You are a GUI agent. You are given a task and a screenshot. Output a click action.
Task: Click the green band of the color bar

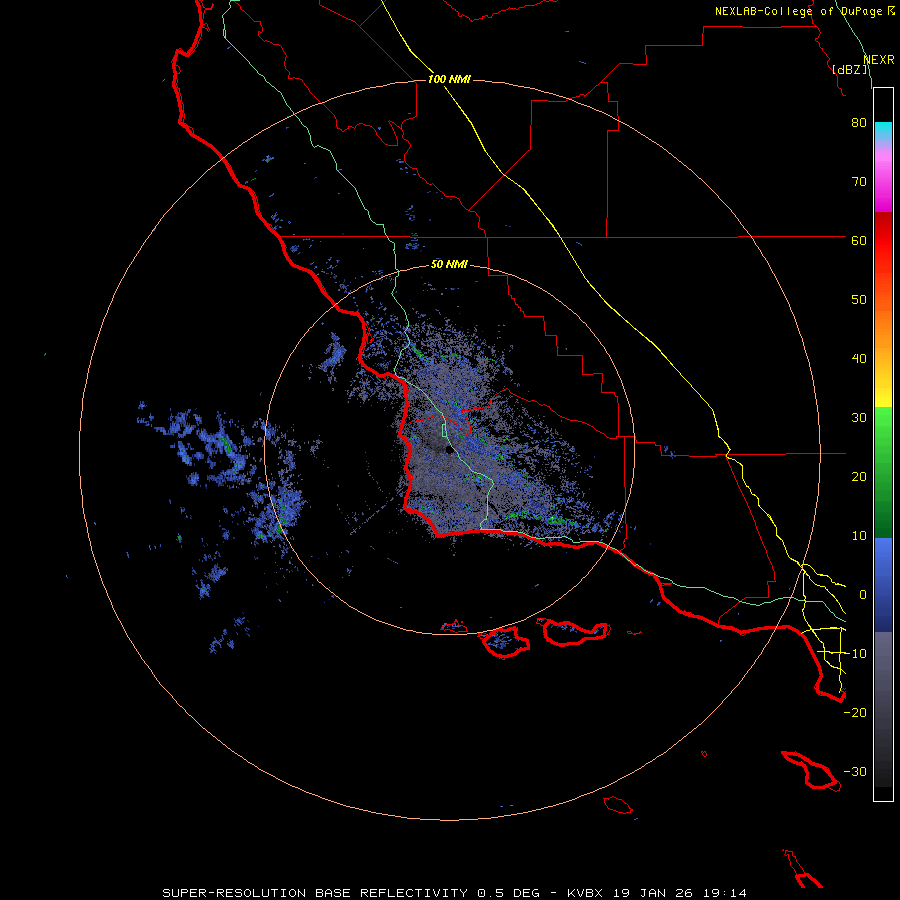[883, 472]
